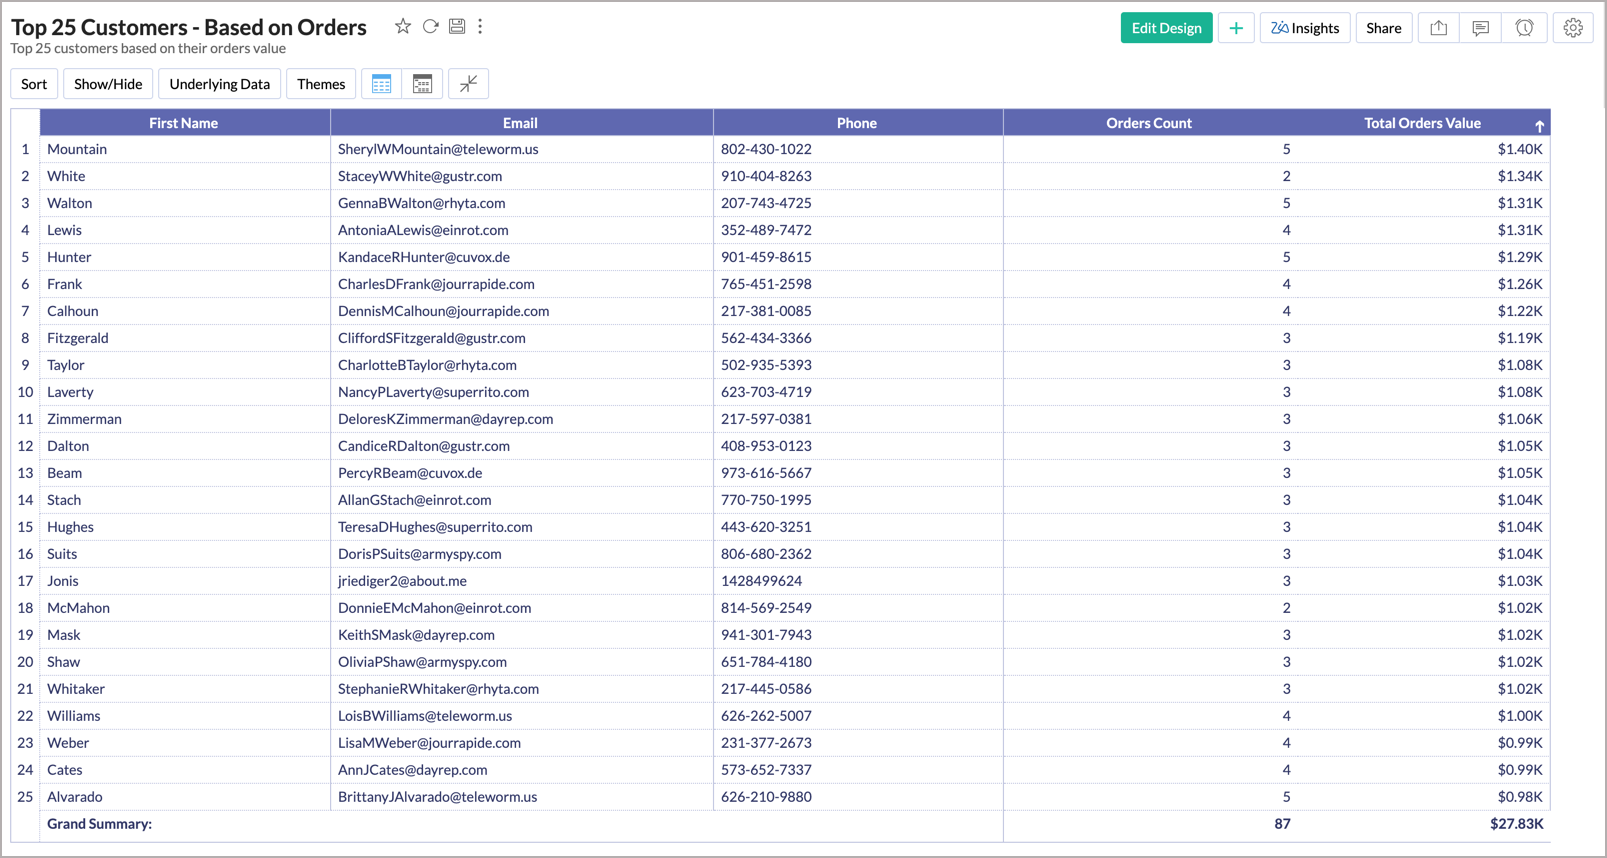The height and width of the screenshot is (858, 1607).
Task: Click the refresh icon beside the title
Action: point(430,27)
